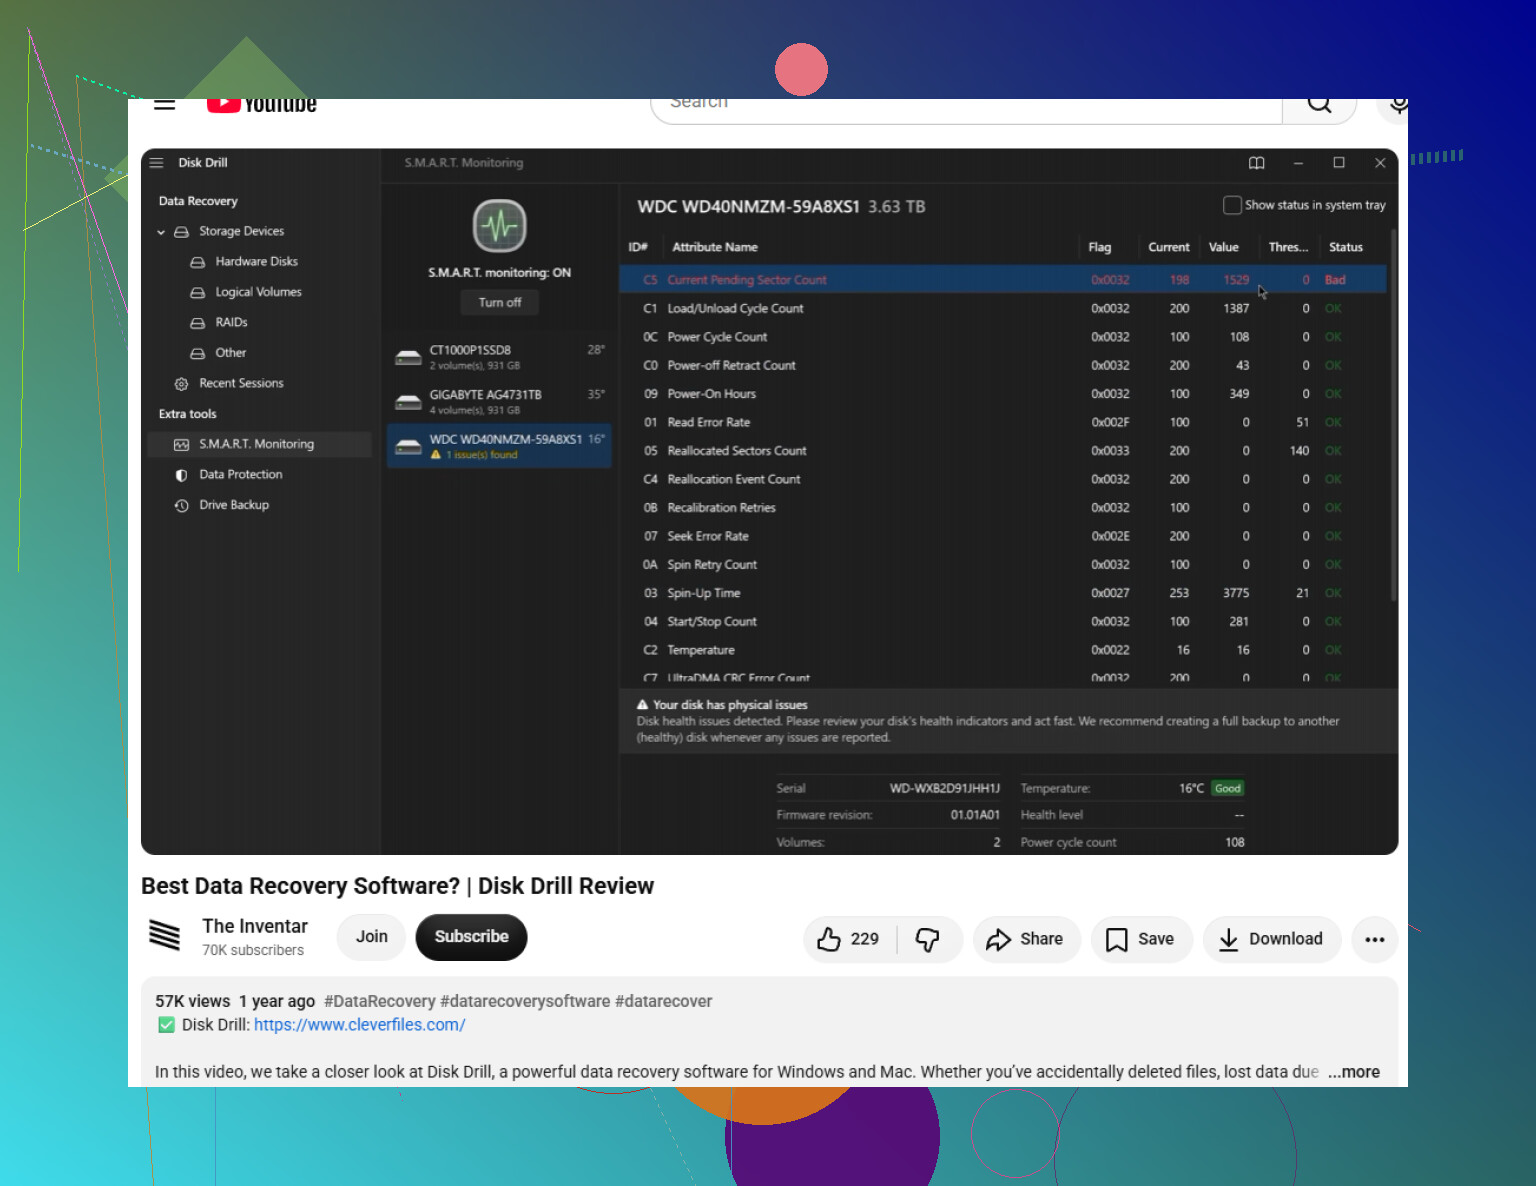Click the Attribute Name column header
The width and height of the screenshot is (1536, 1186).
pyautogui.click(x=715, y=247)
